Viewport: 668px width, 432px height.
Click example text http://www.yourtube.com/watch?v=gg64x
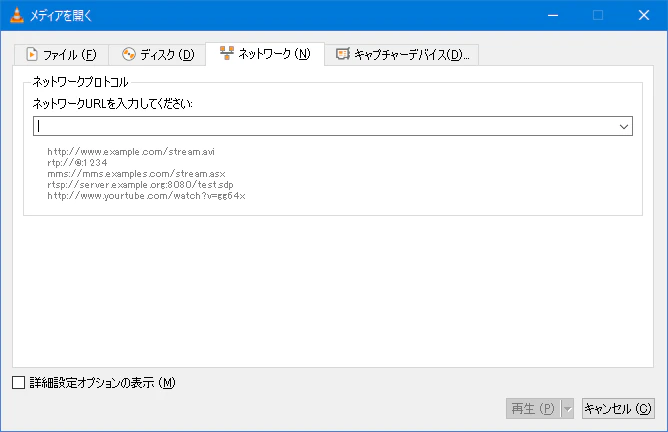coord(147,196)
